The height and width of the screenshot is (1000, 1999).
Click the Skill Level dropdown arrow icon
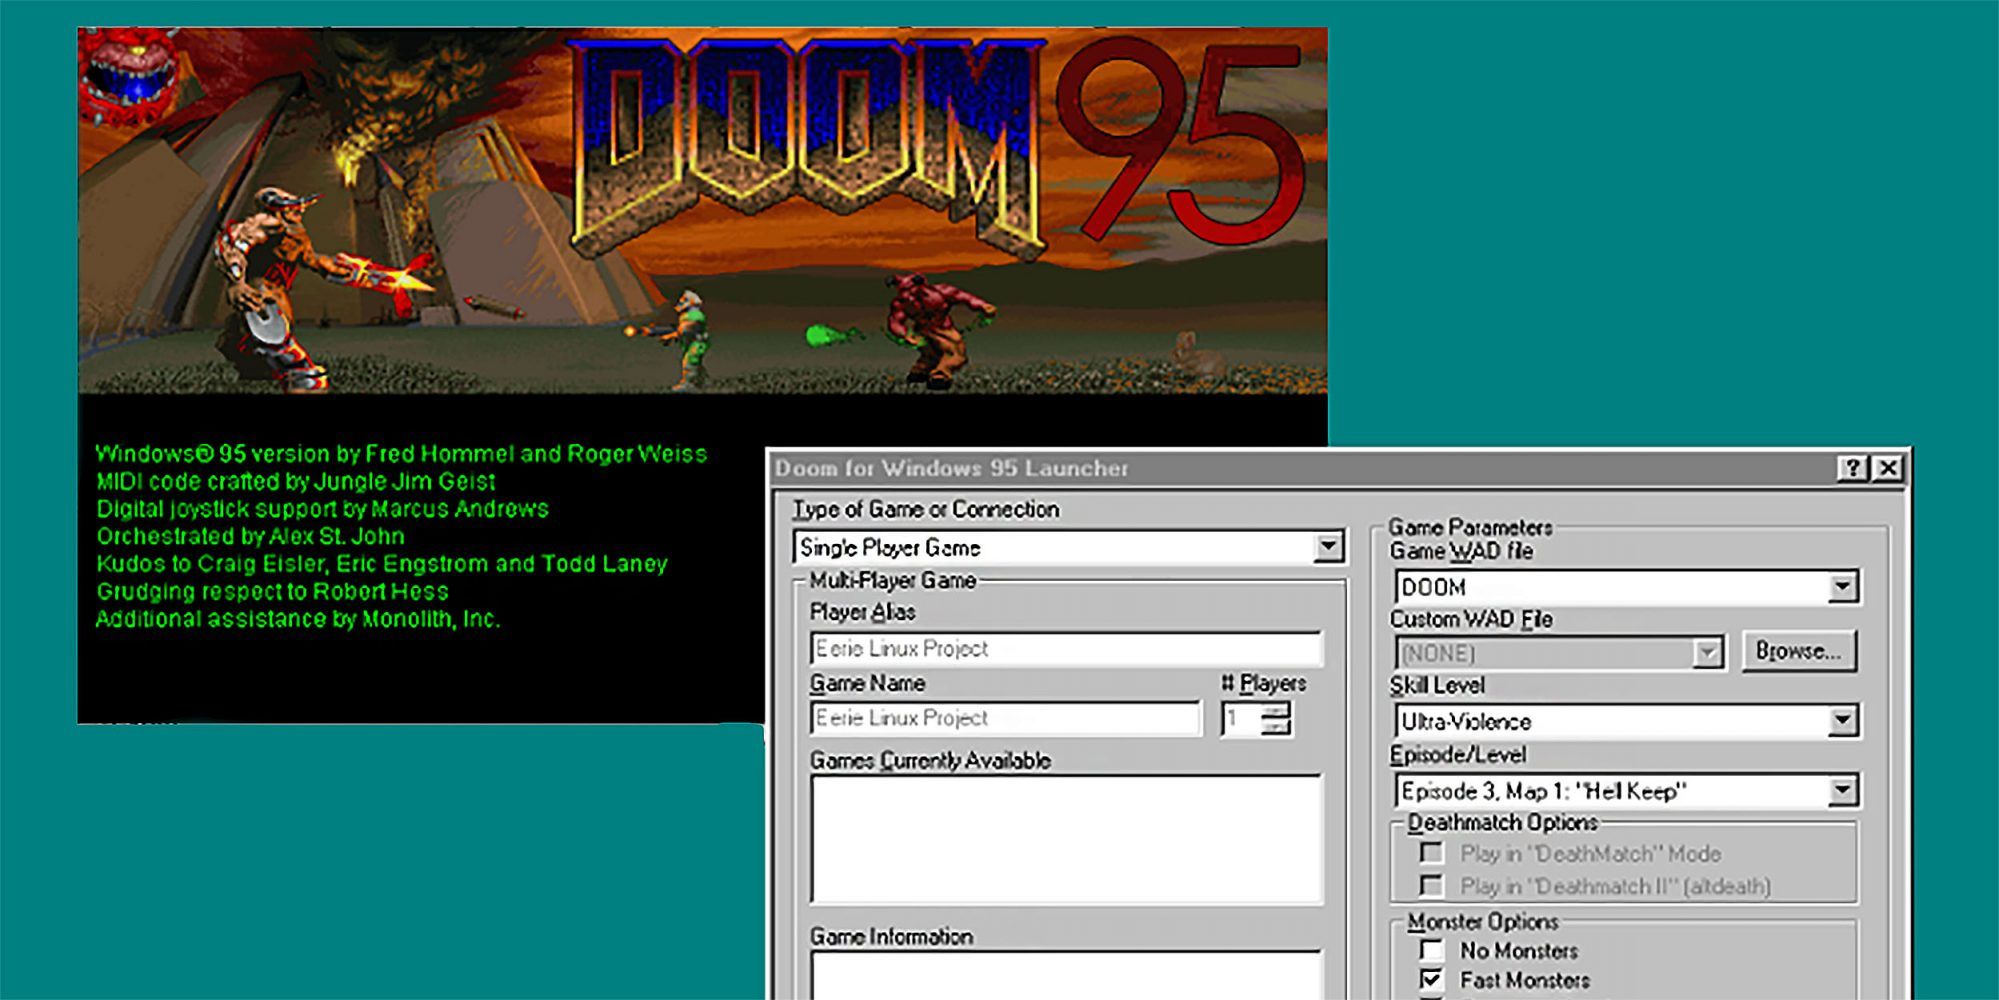tap(1843, 721)
